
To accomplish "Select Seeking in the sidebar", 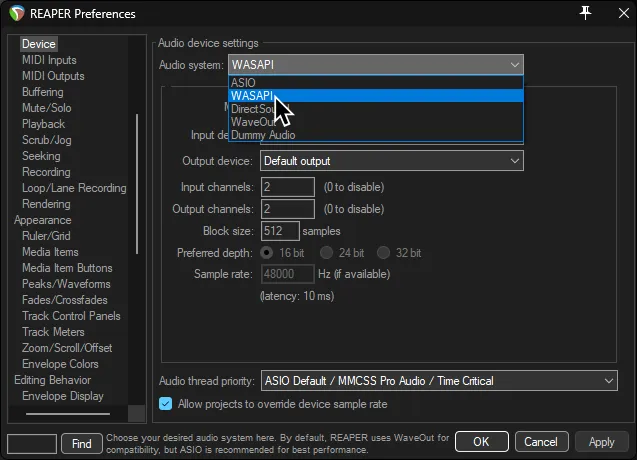I will coord(41,156).
